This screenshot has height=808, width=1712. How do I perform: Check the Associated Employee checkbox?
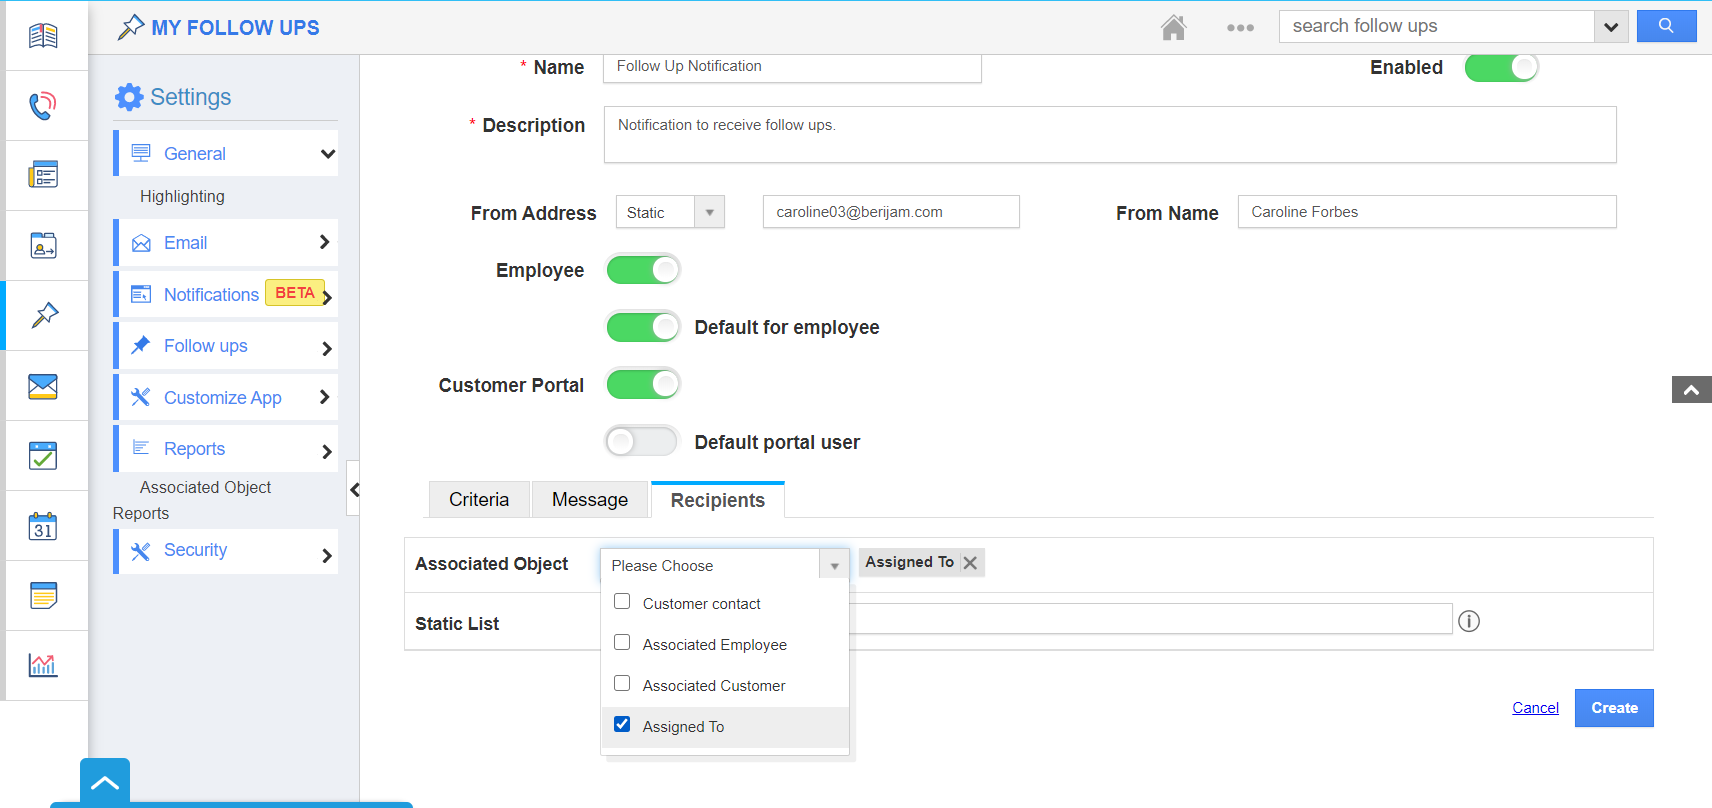pyautogui.click(x=622, y=643)
